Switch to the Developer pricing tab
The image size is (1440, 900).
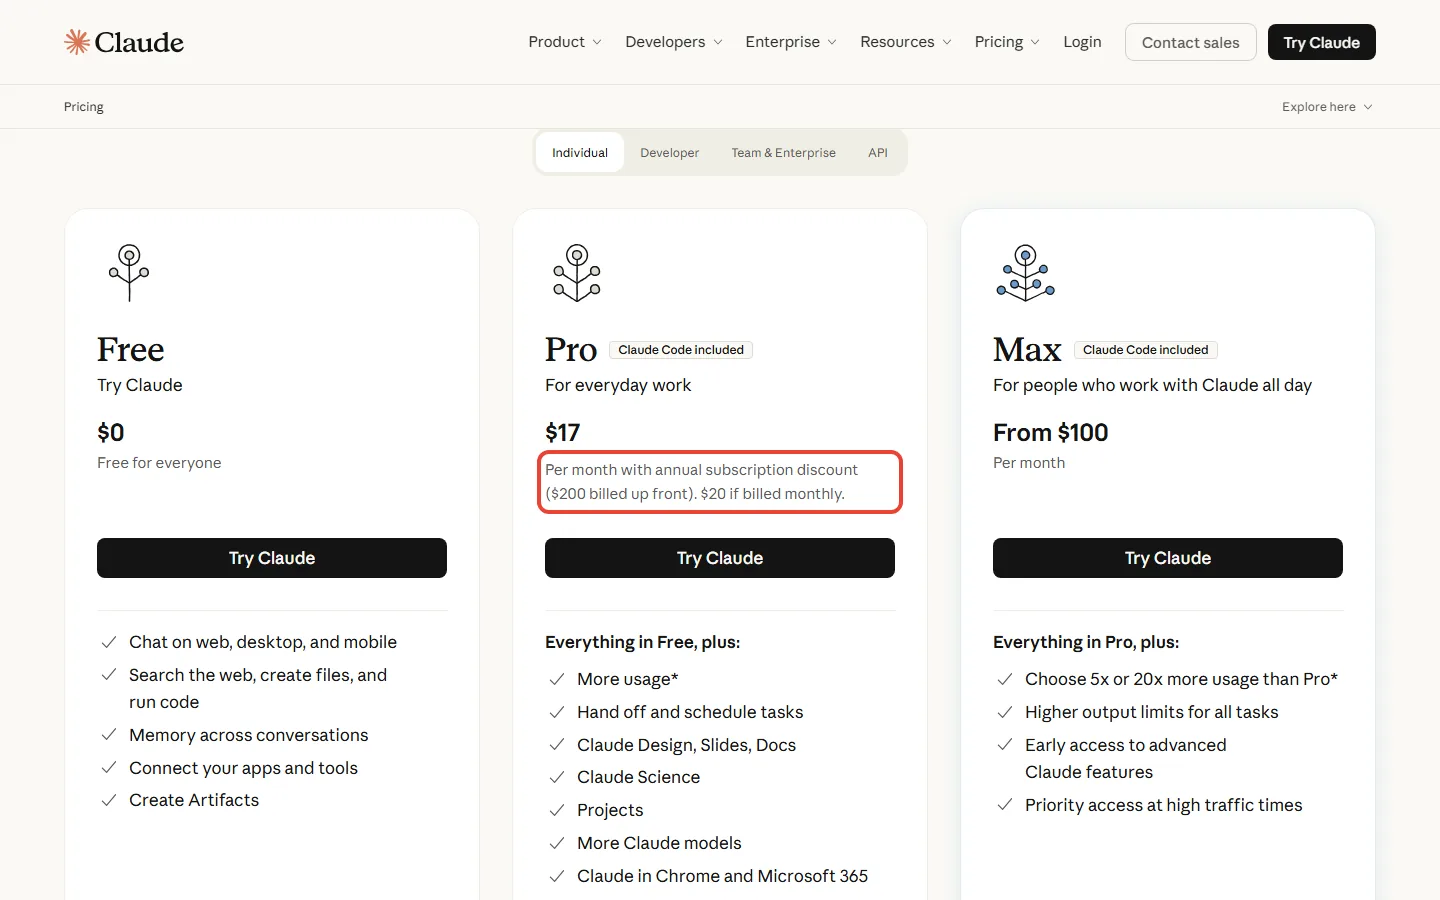(x=670, y=153)
